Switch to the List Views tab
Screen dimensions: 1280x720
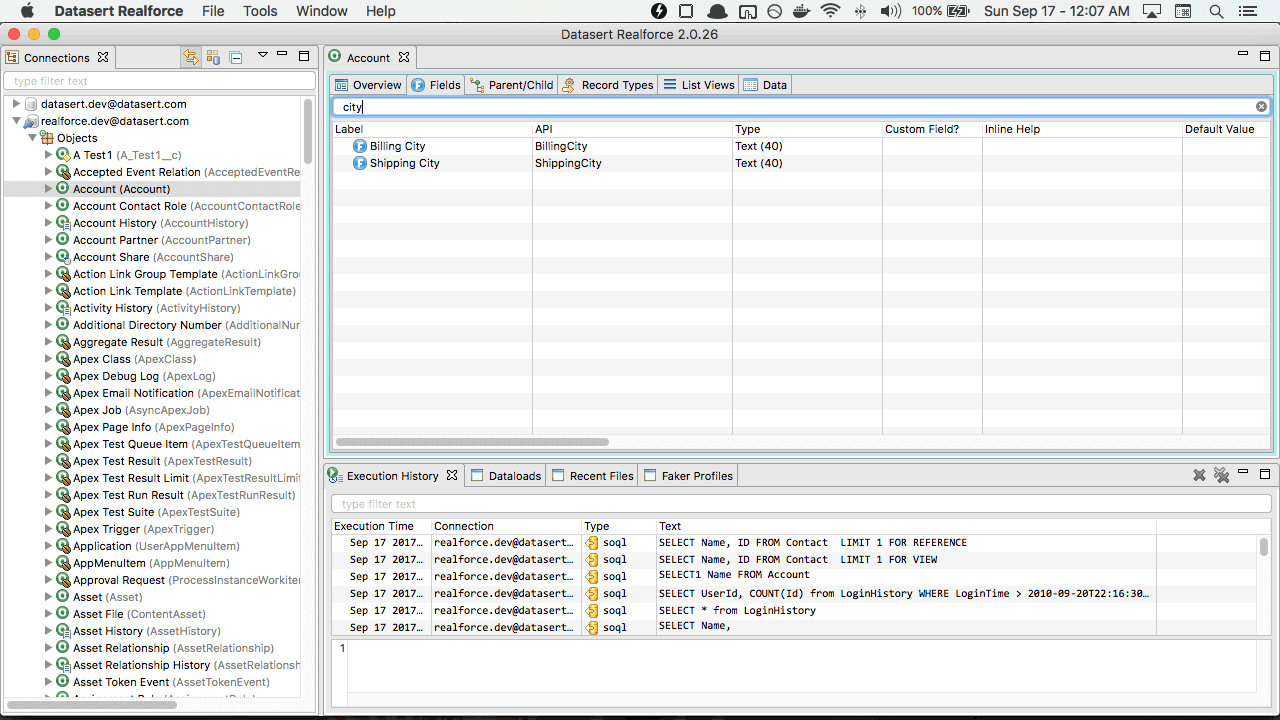coord(699,85)
